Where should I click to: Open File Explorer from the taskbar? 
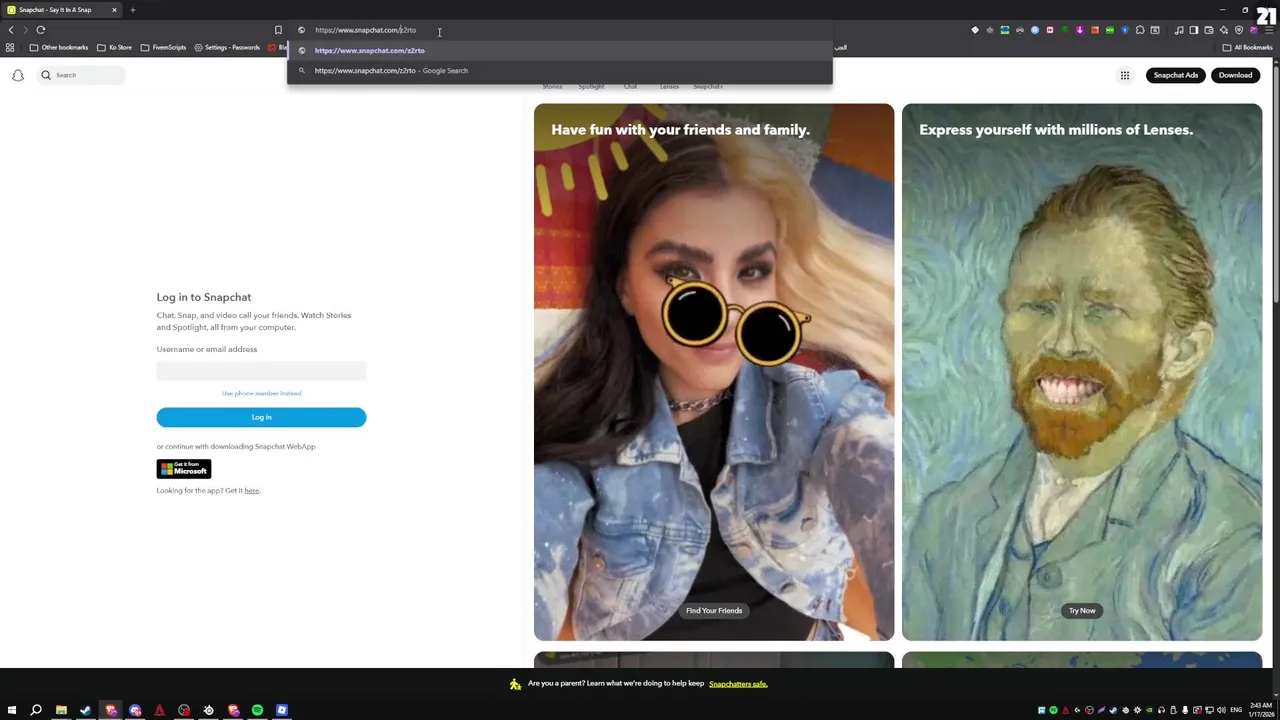point(61,710)
